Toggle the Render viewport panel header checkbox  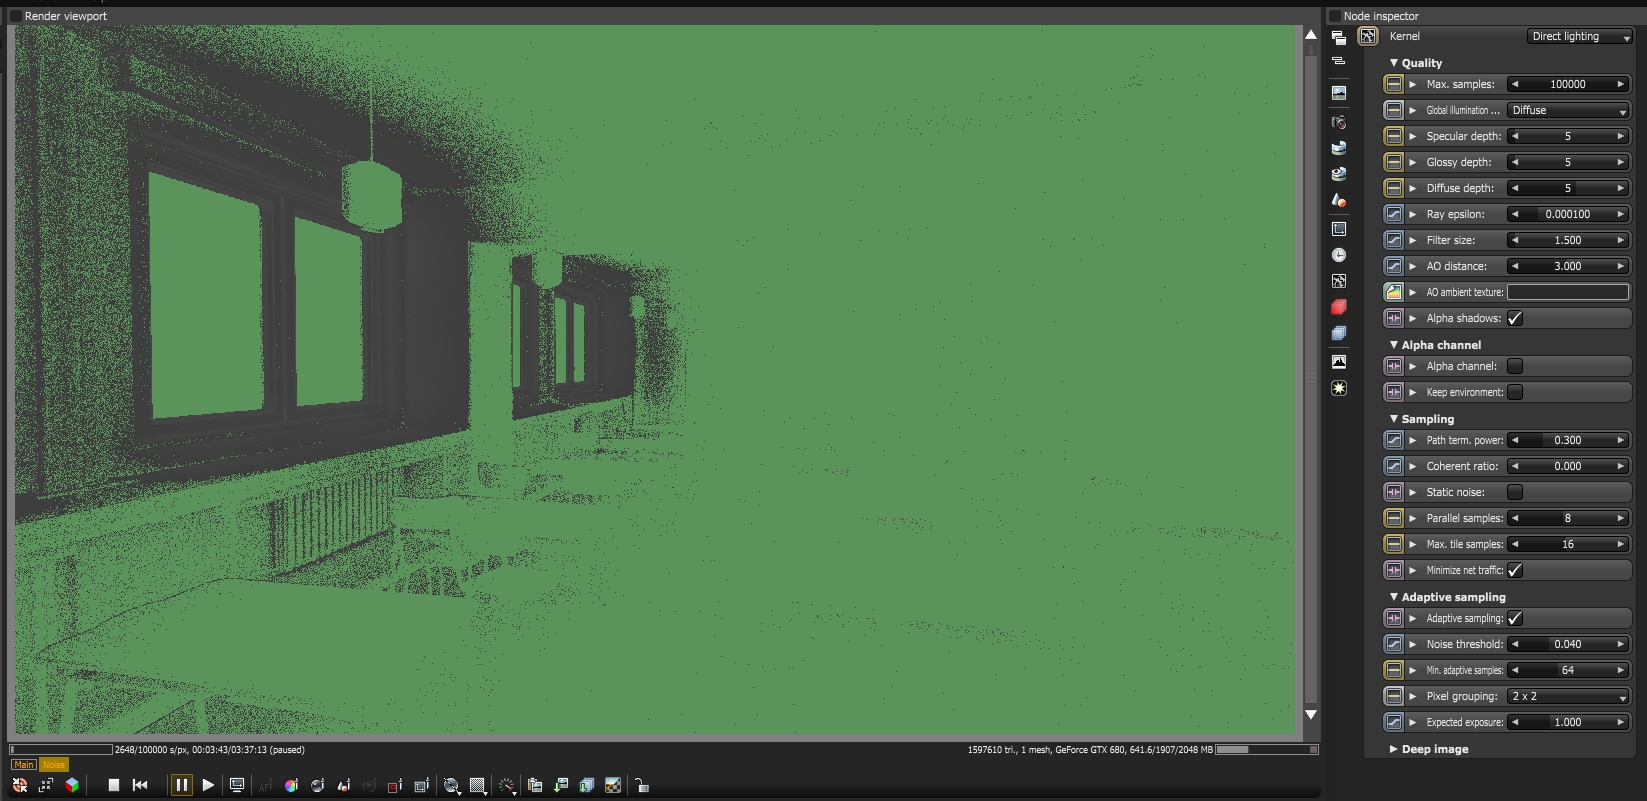pyautogui.click(x=15, y=16)
